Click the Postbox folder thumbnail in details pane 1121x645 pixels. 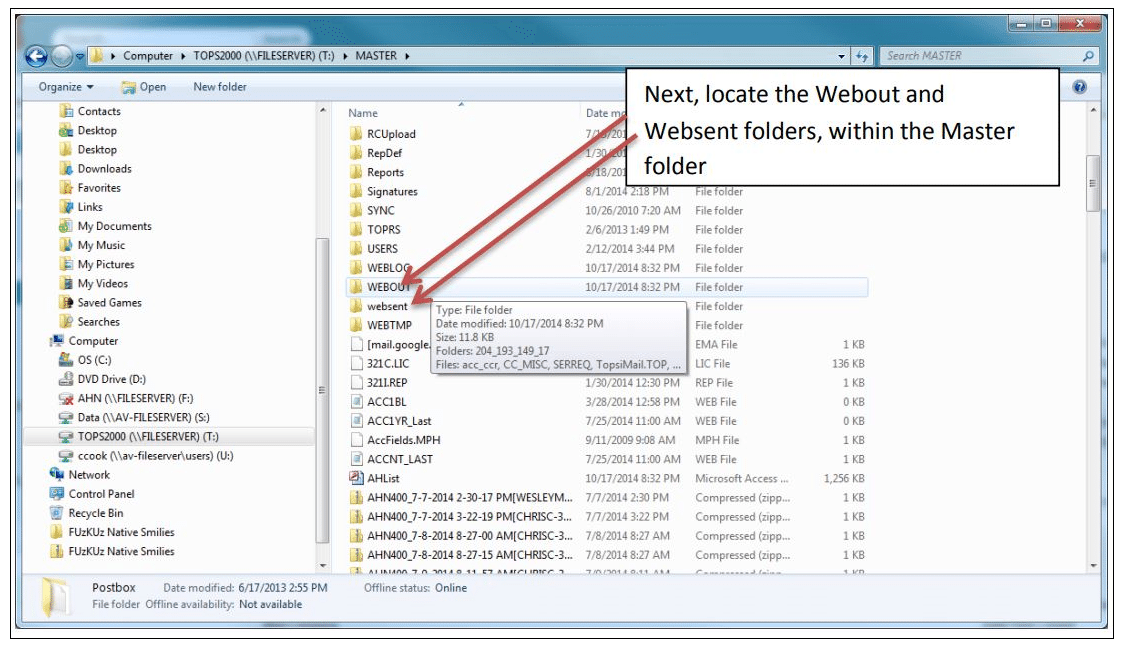point(55,596)
